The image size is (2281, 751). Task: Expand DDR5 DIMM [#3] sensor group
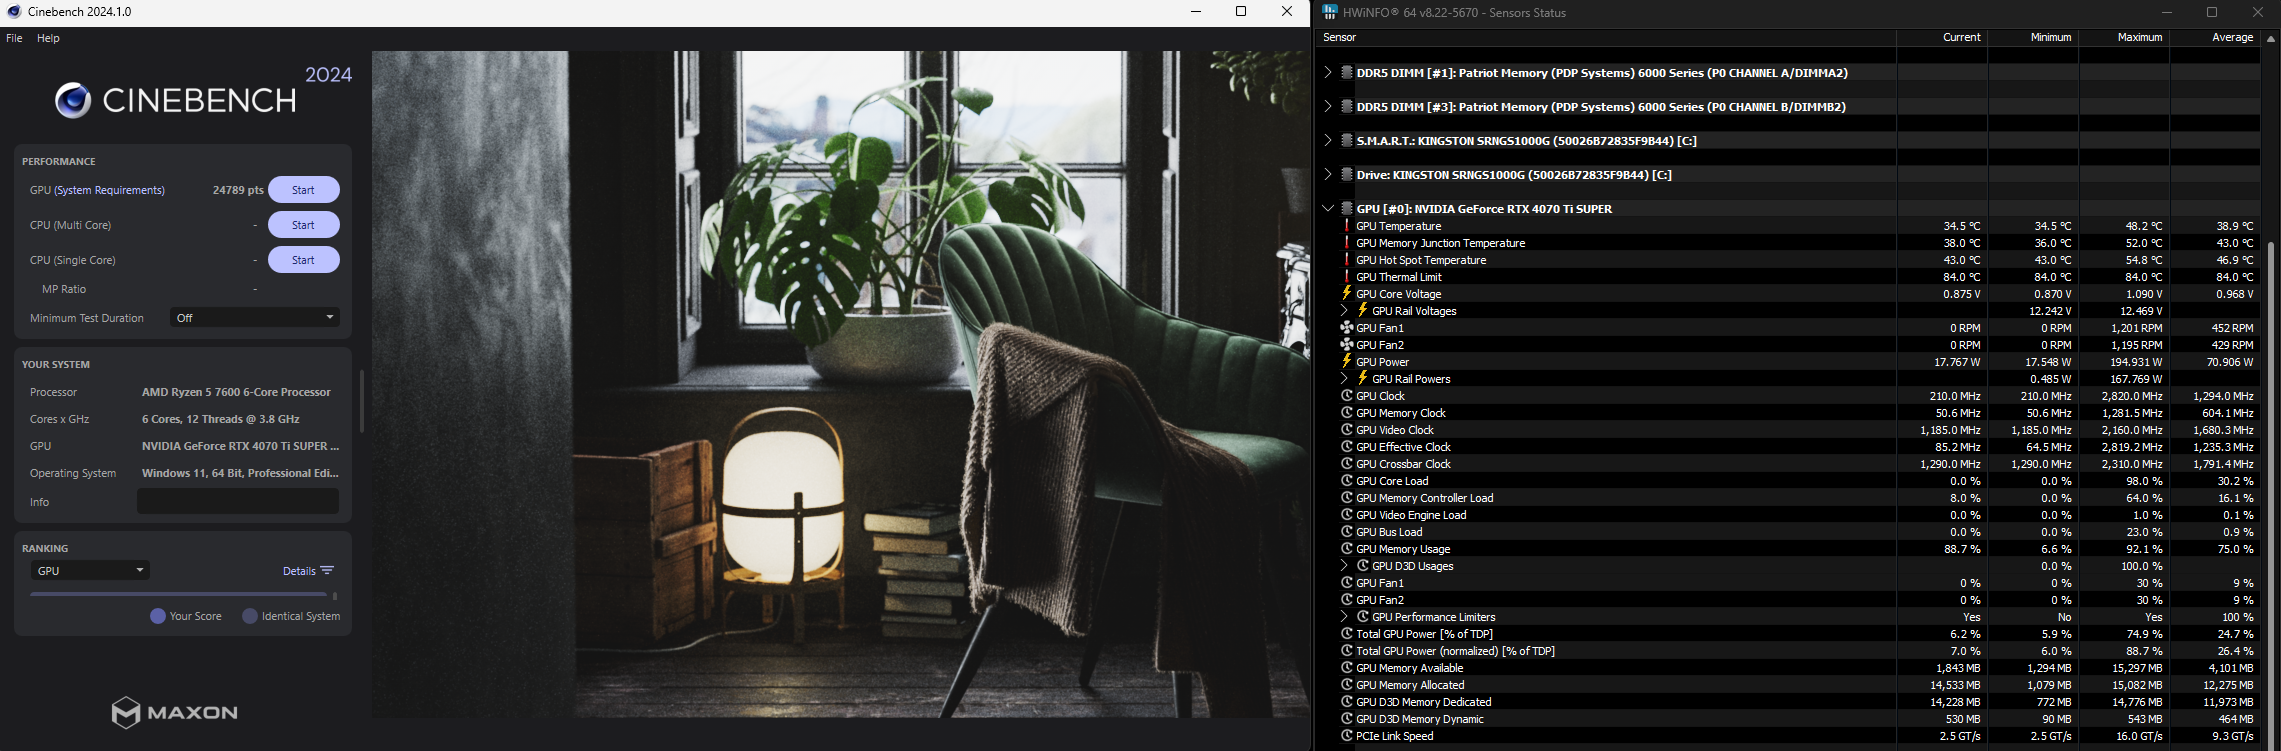pos(1328,107)
